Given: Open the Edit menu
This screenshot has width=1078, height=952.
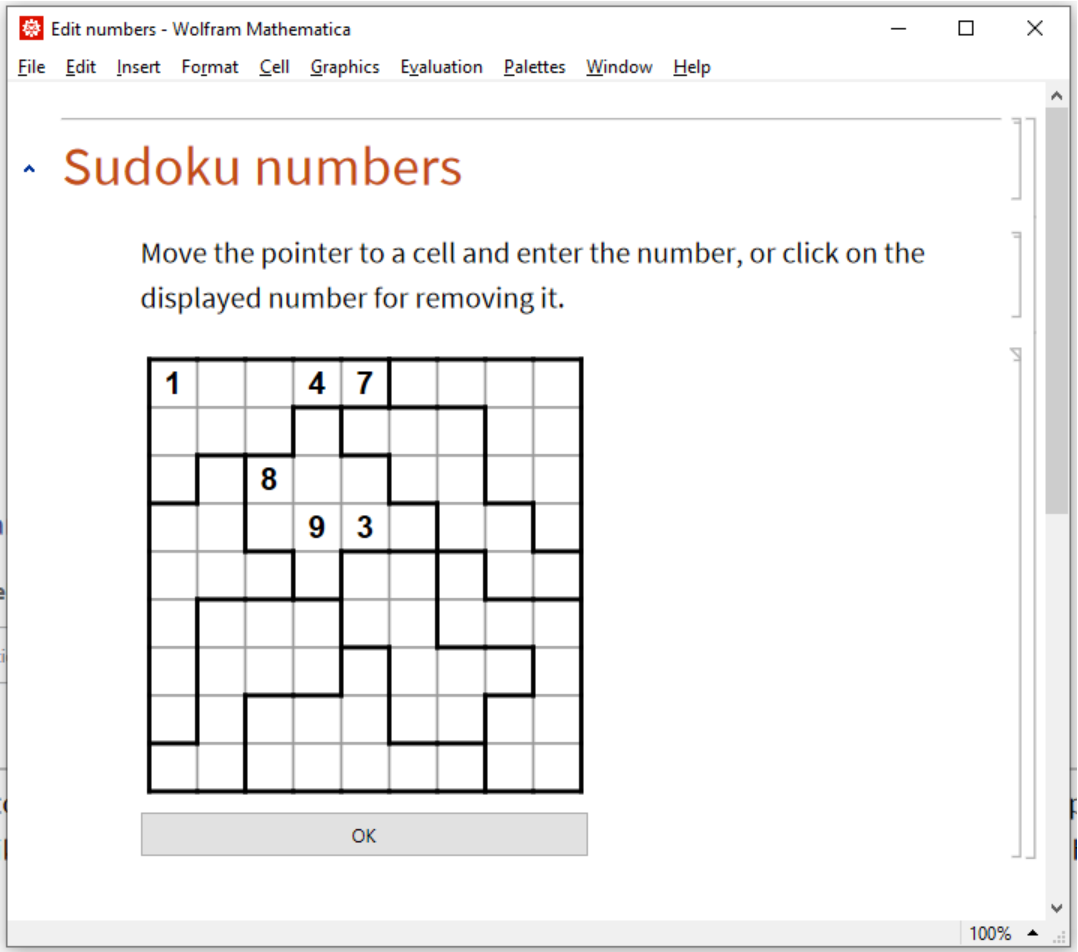Looking at the screenshot, I should [81, 67].
